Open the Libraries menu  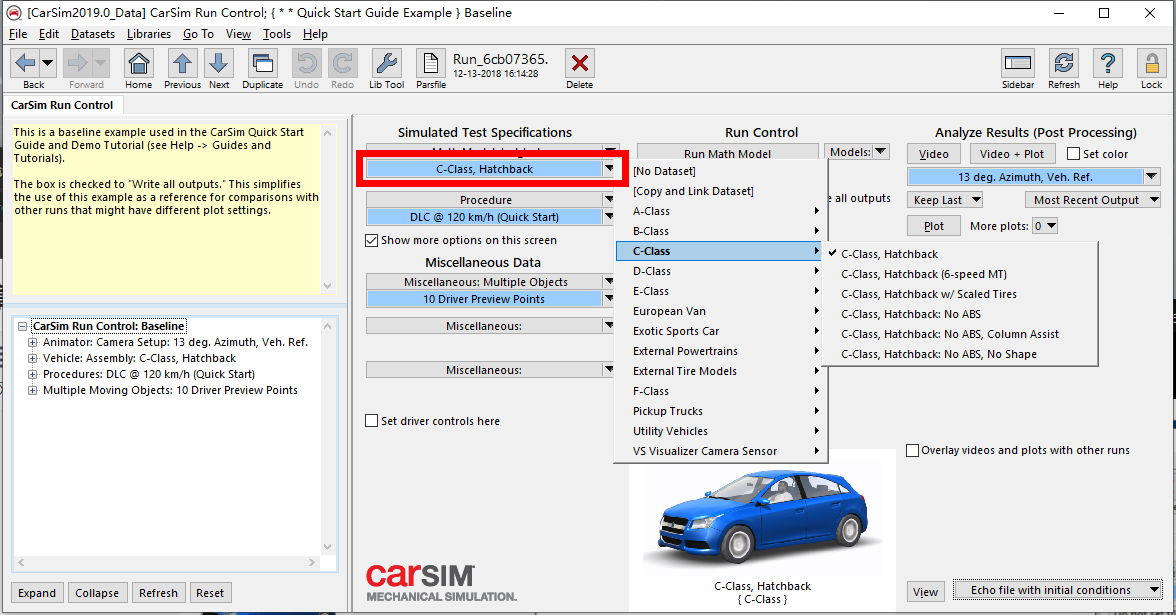point(148,34)
